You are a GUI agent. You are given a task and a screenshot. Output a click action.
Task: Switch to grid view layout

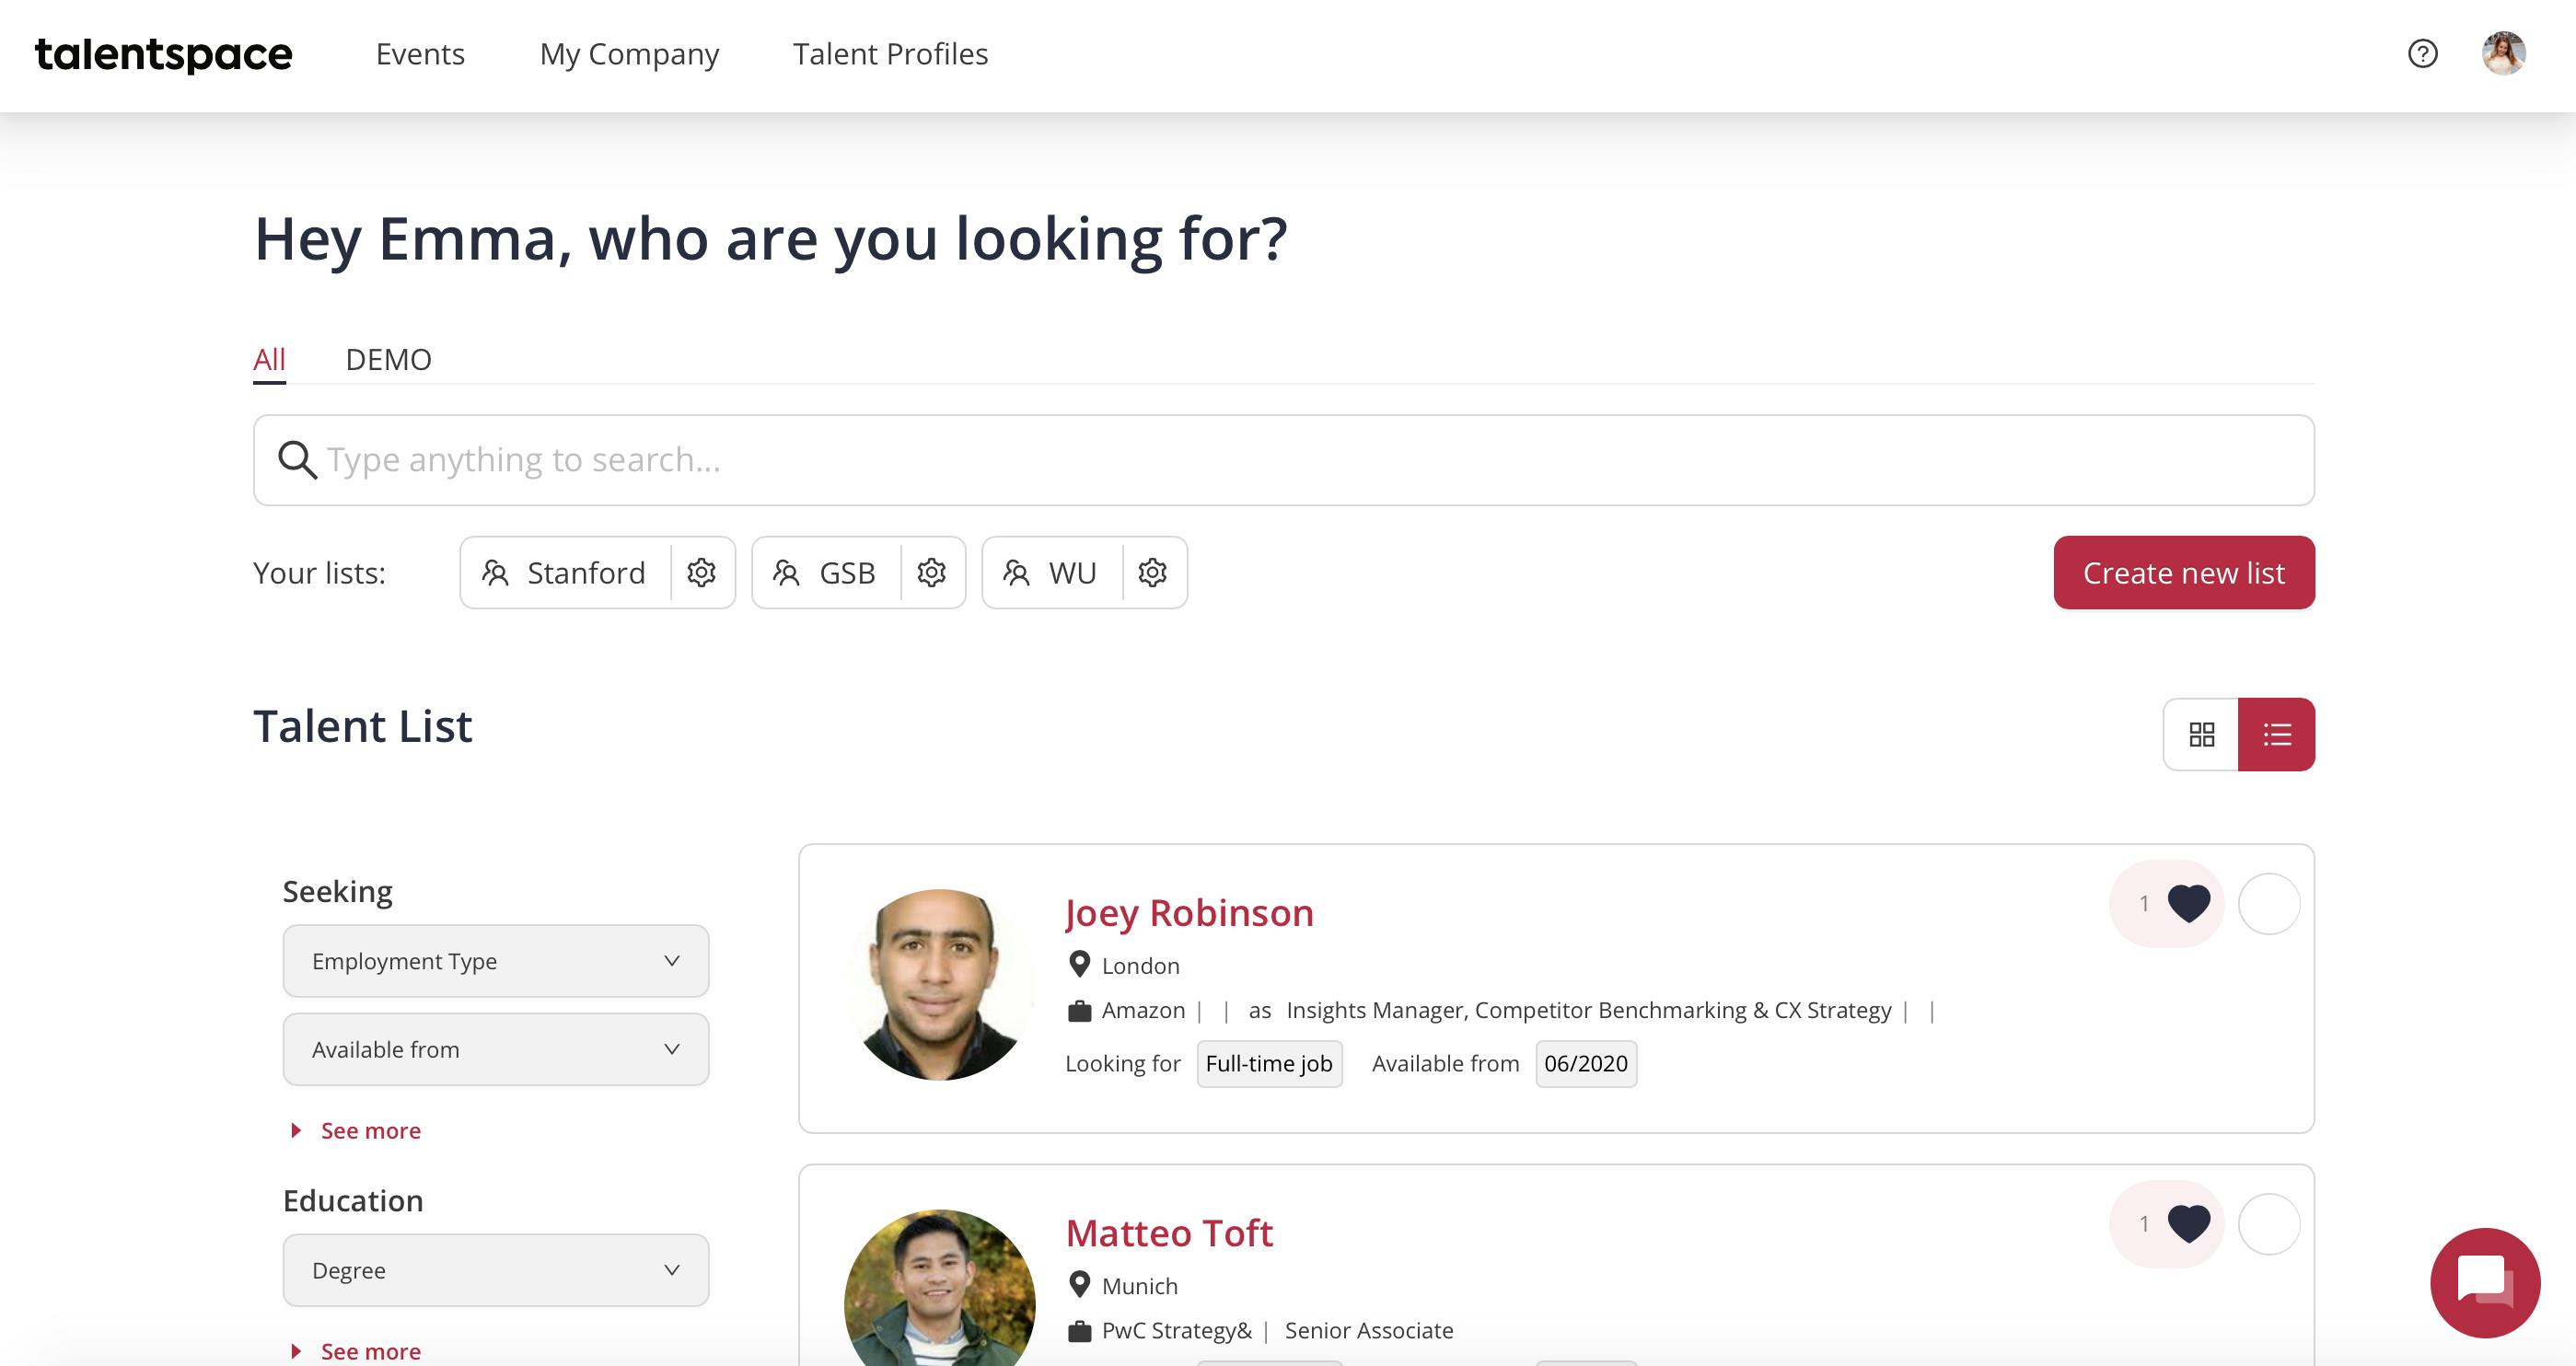[2201, 734]
